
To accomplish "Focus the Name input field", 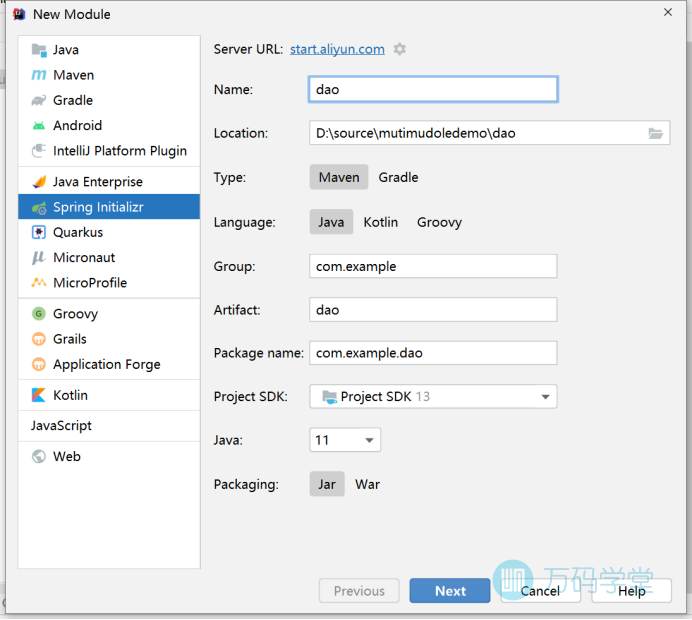I will [433, 90].
